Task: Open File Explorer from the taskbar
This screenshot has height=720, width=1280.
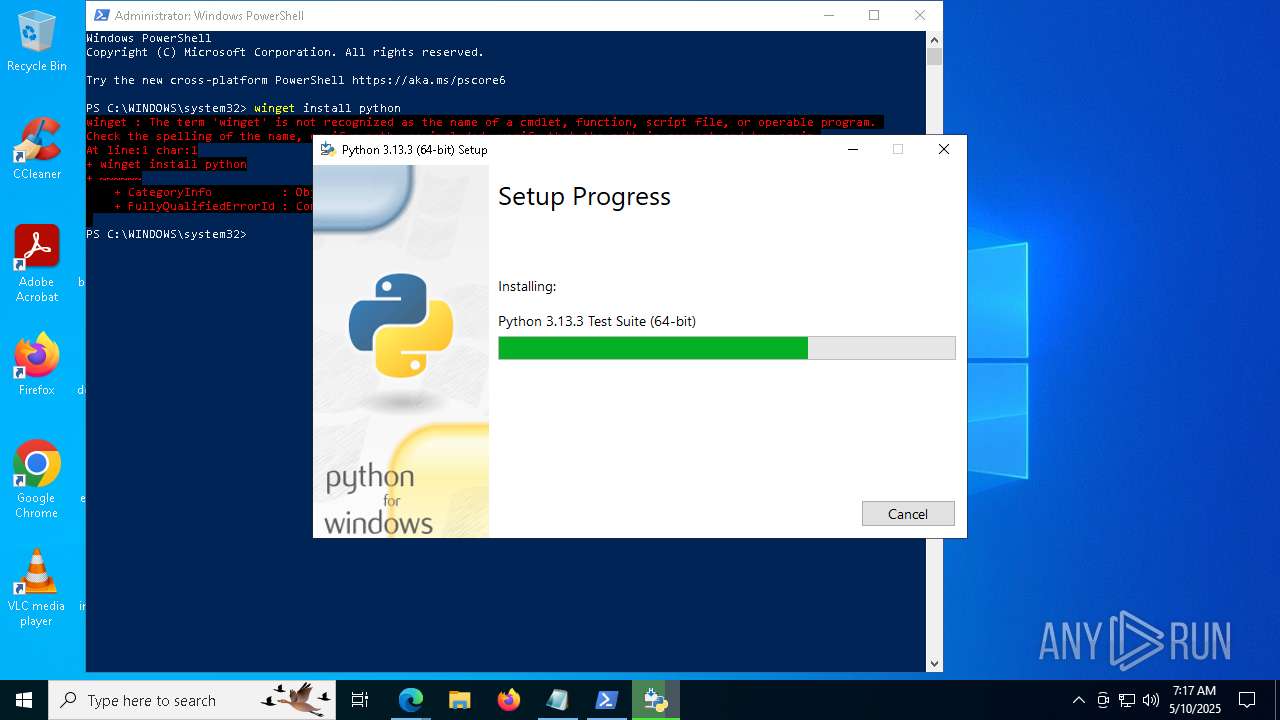Action: (x=459, y=700)
